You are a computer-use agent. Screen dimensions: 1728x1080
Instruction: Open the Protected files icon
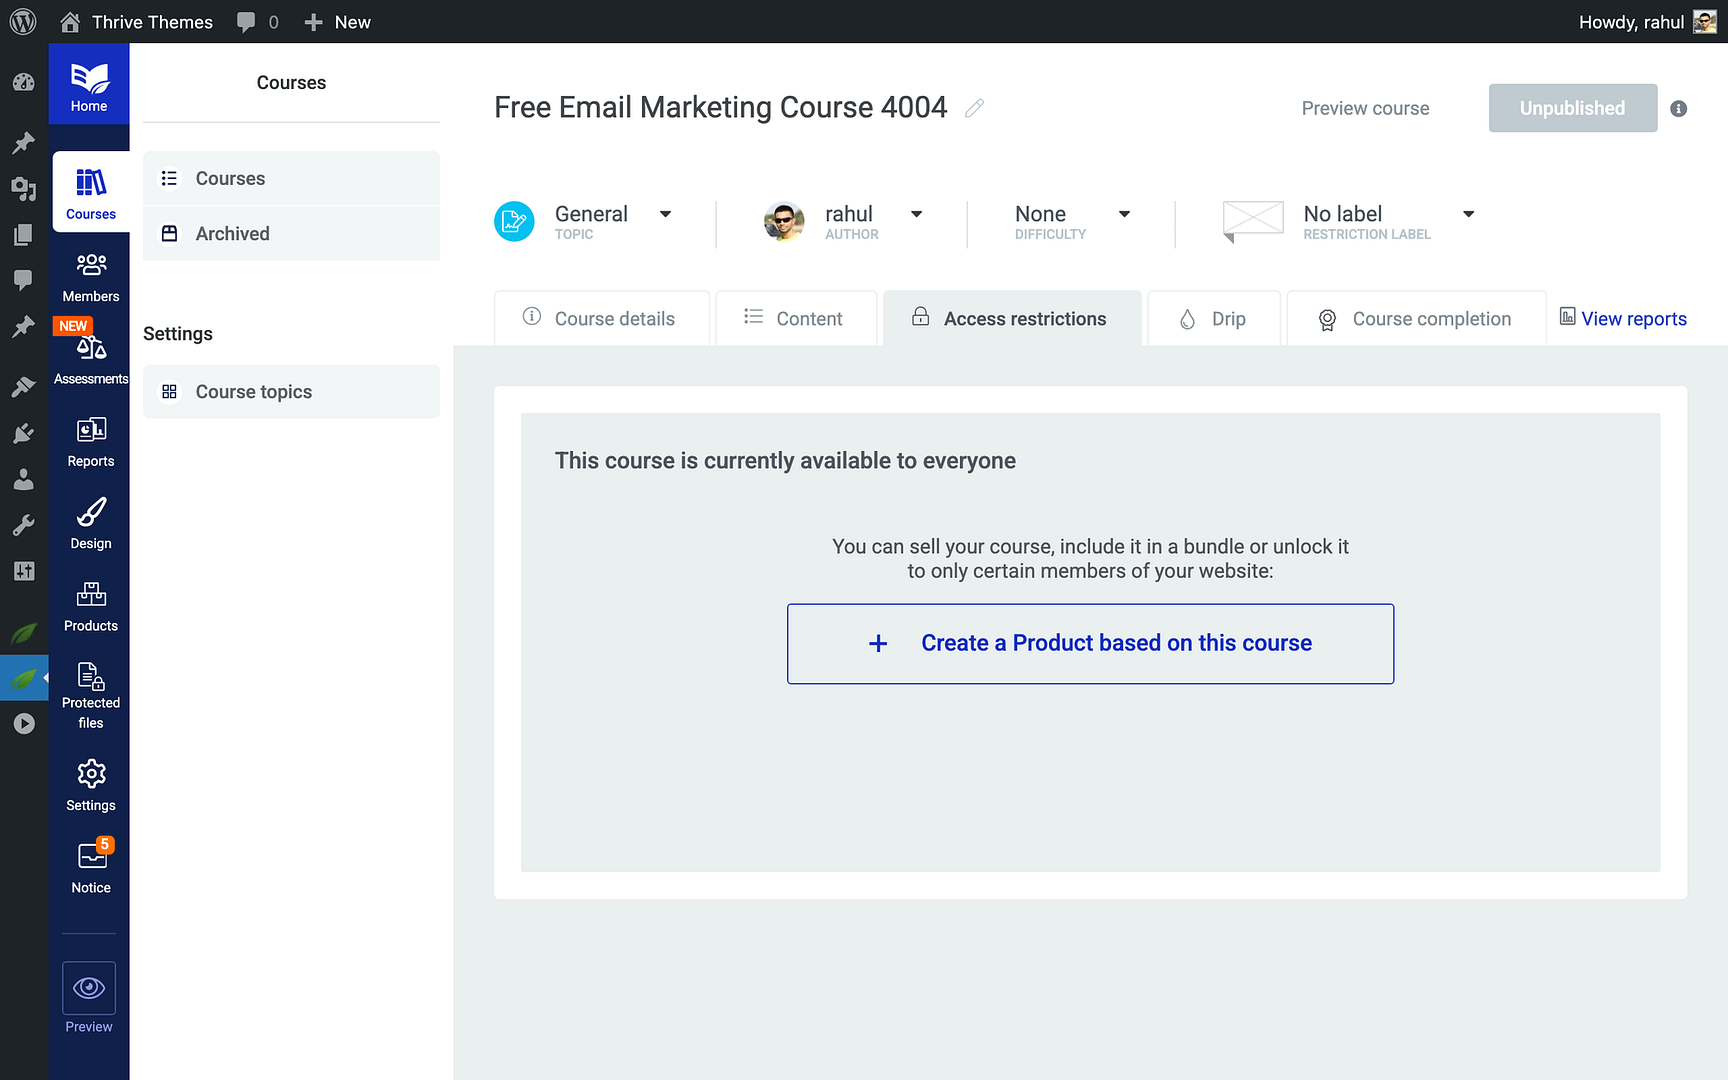click(x=91, y=678)
